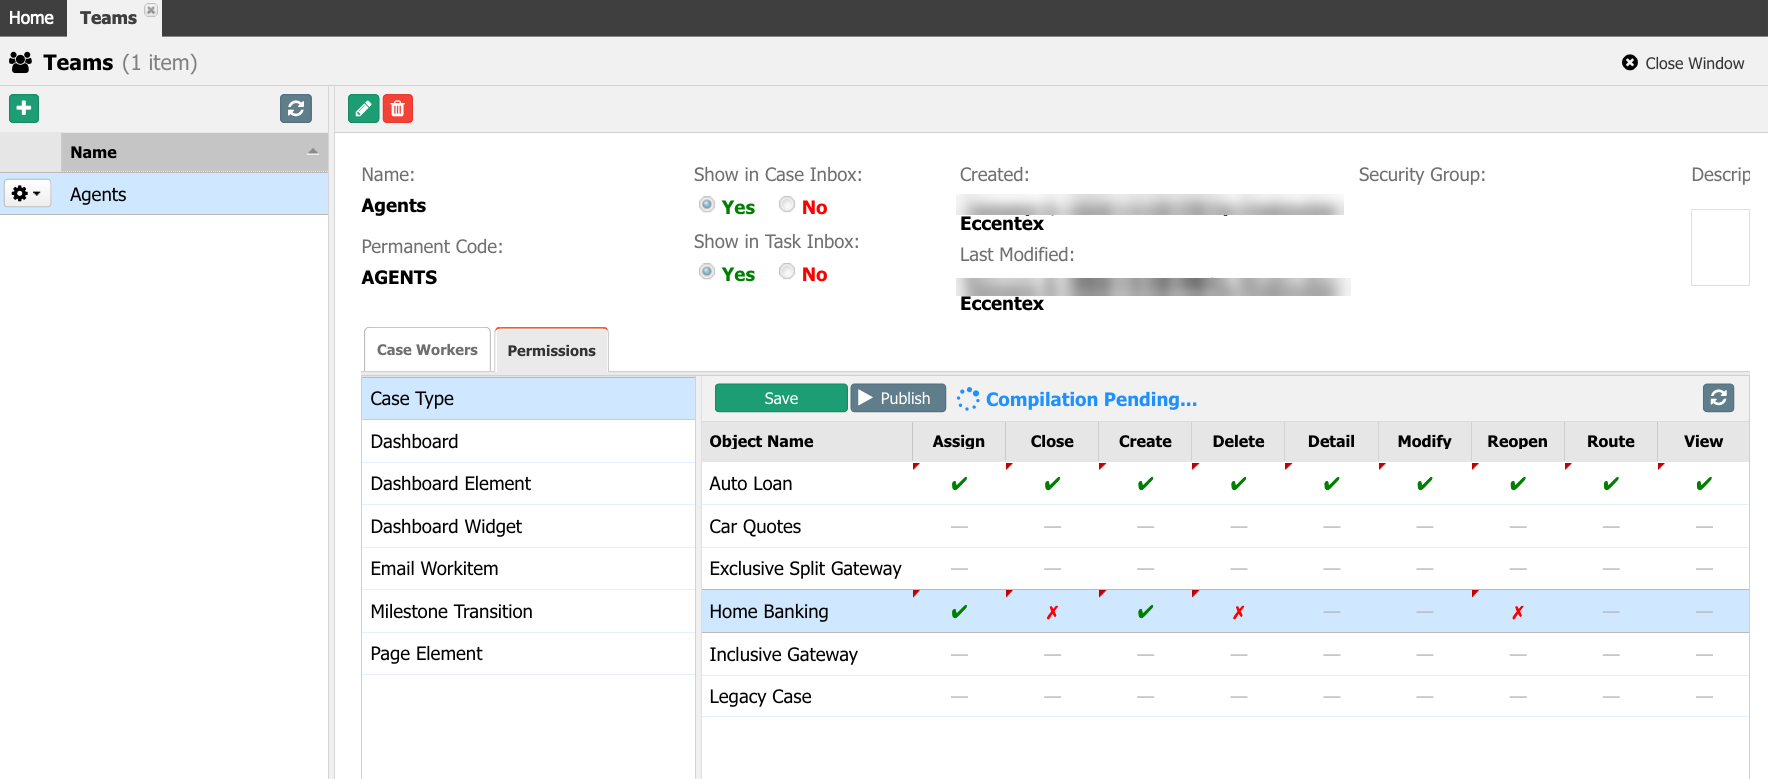Click the green Save button
The image size is (1768, 779).
[x=780, y=398]
